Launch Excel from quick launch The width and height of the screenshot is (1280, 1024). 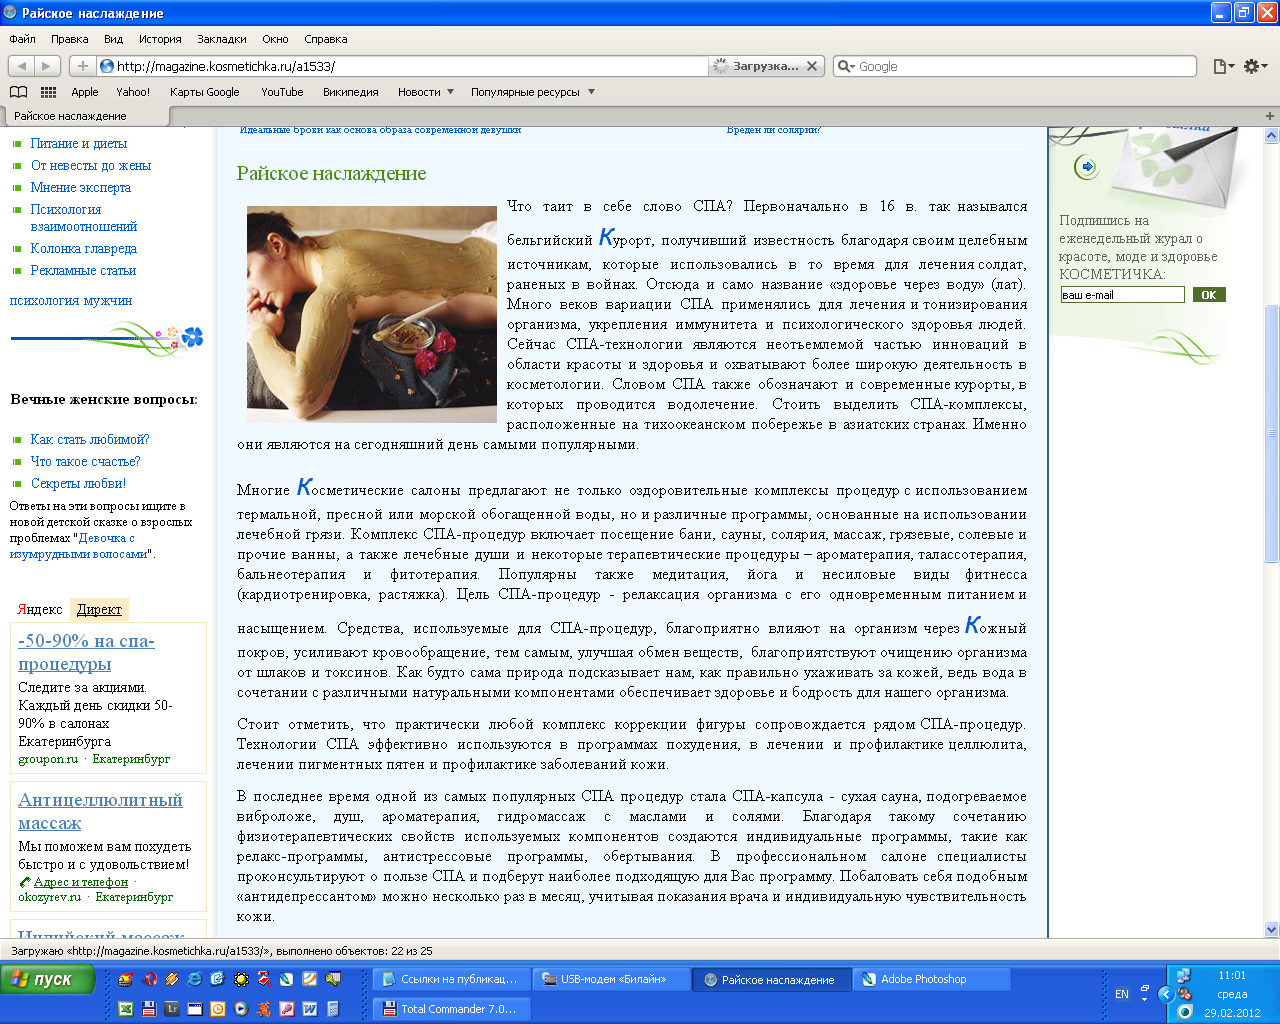(126, 1009)
